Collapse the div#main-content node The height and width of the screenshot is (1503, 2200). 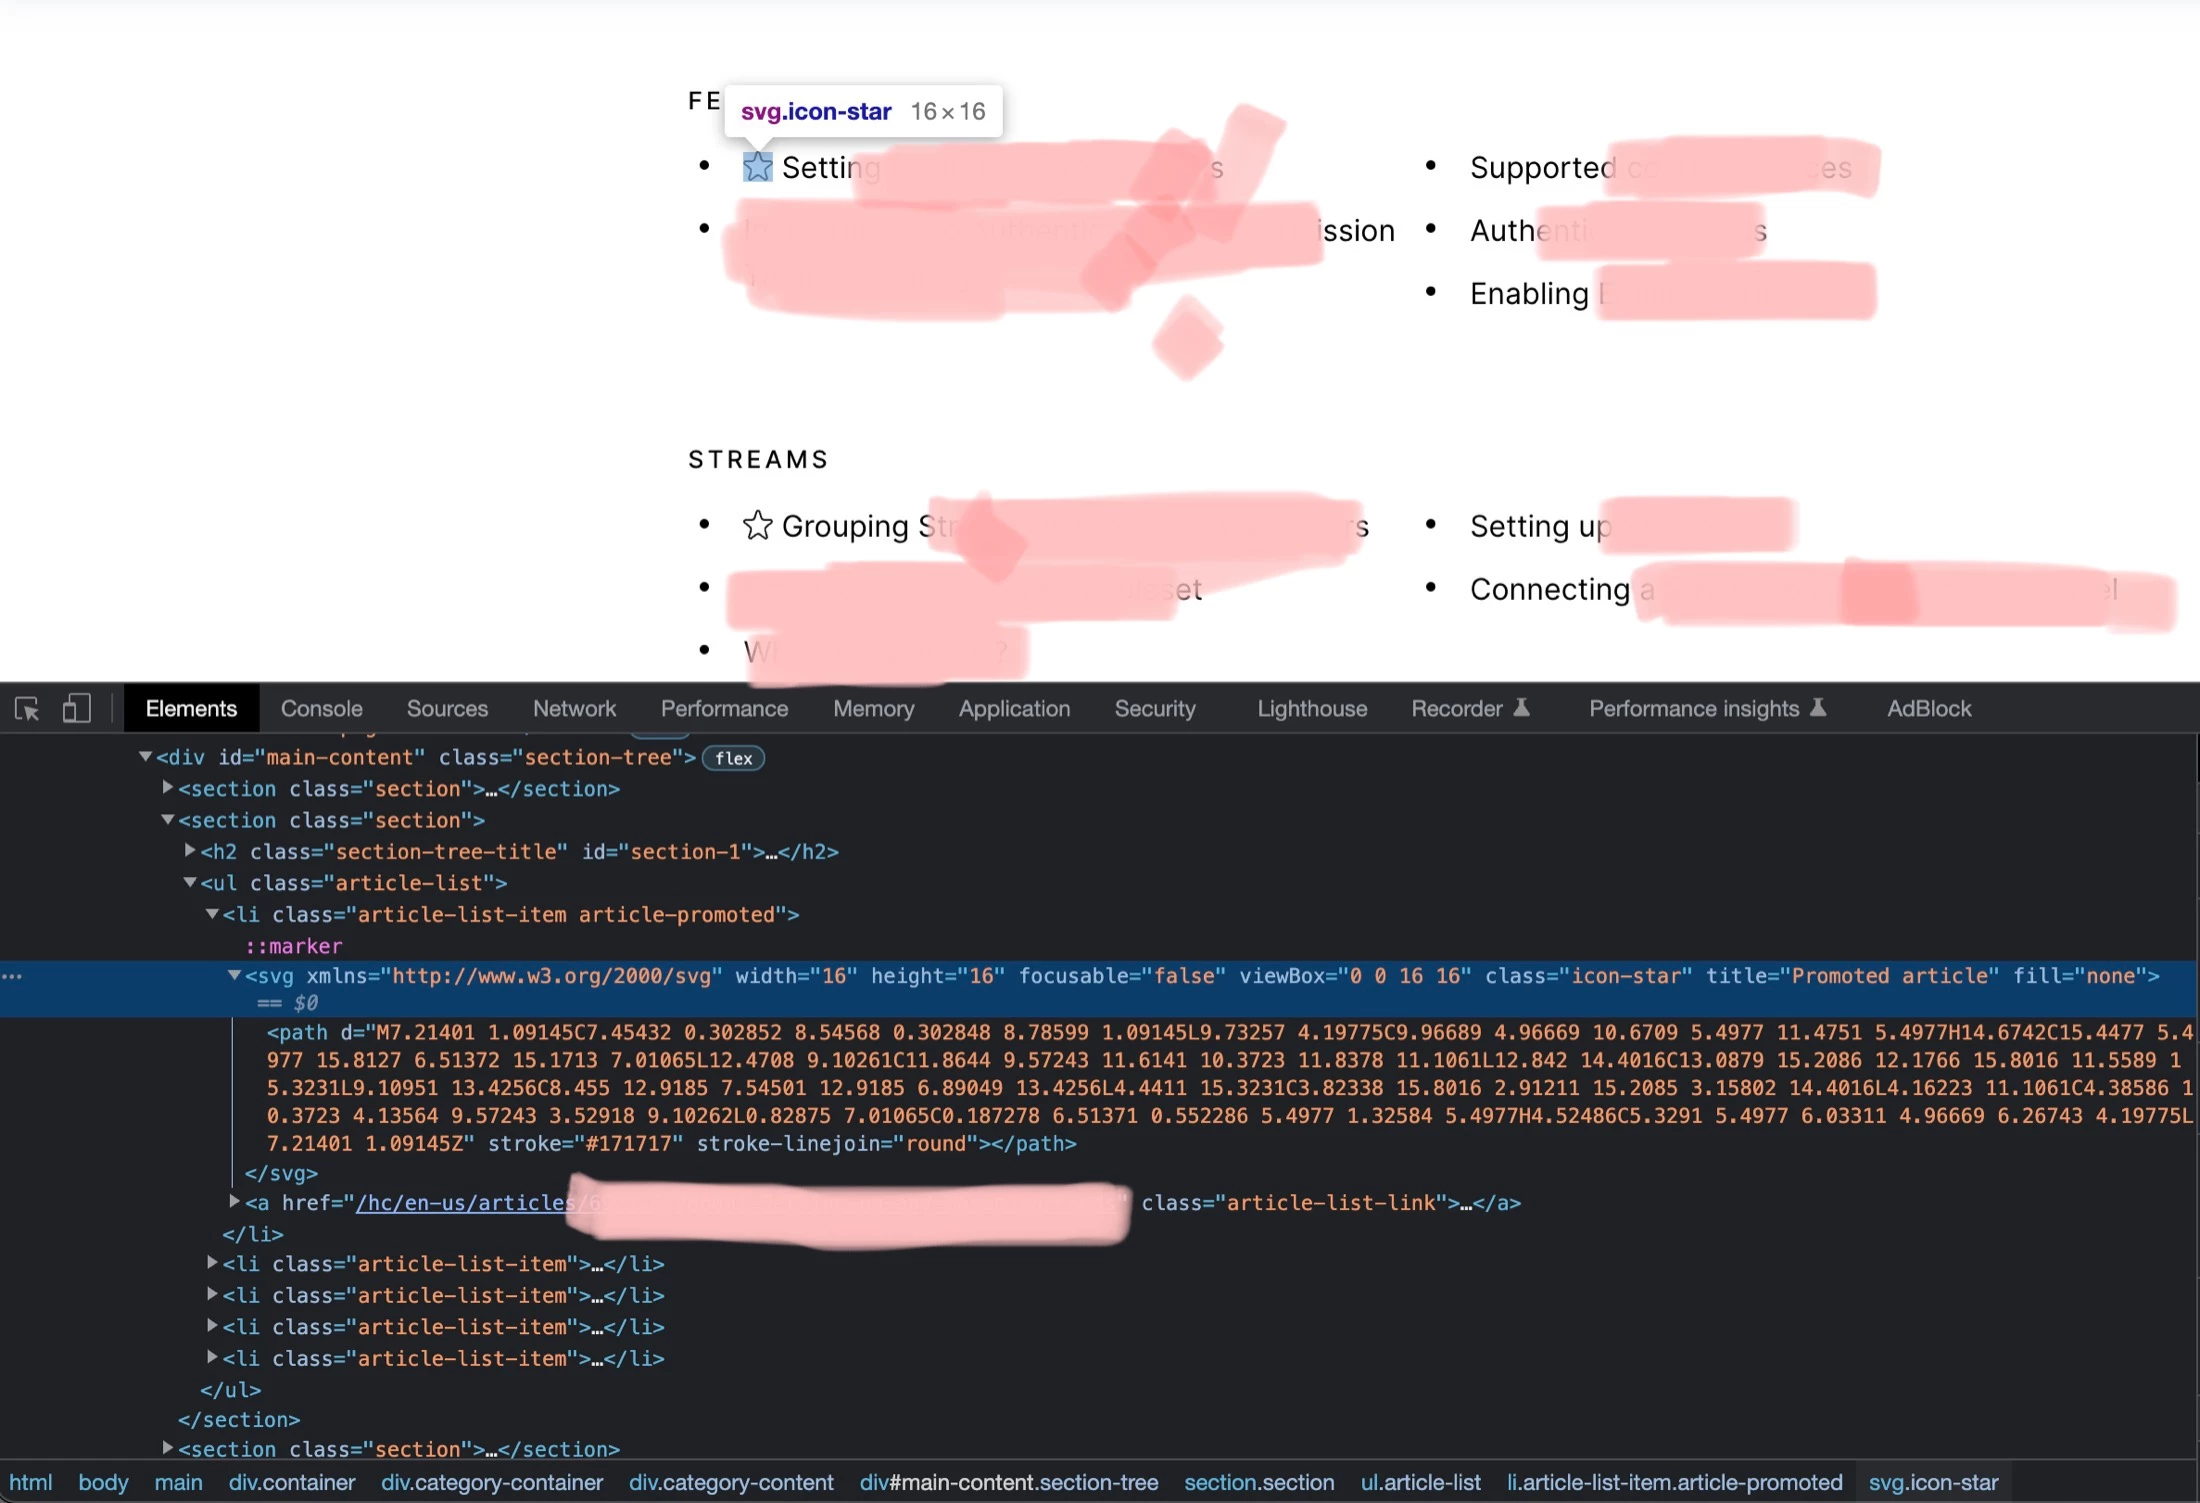pyautogui.click(x=146, y=757)
